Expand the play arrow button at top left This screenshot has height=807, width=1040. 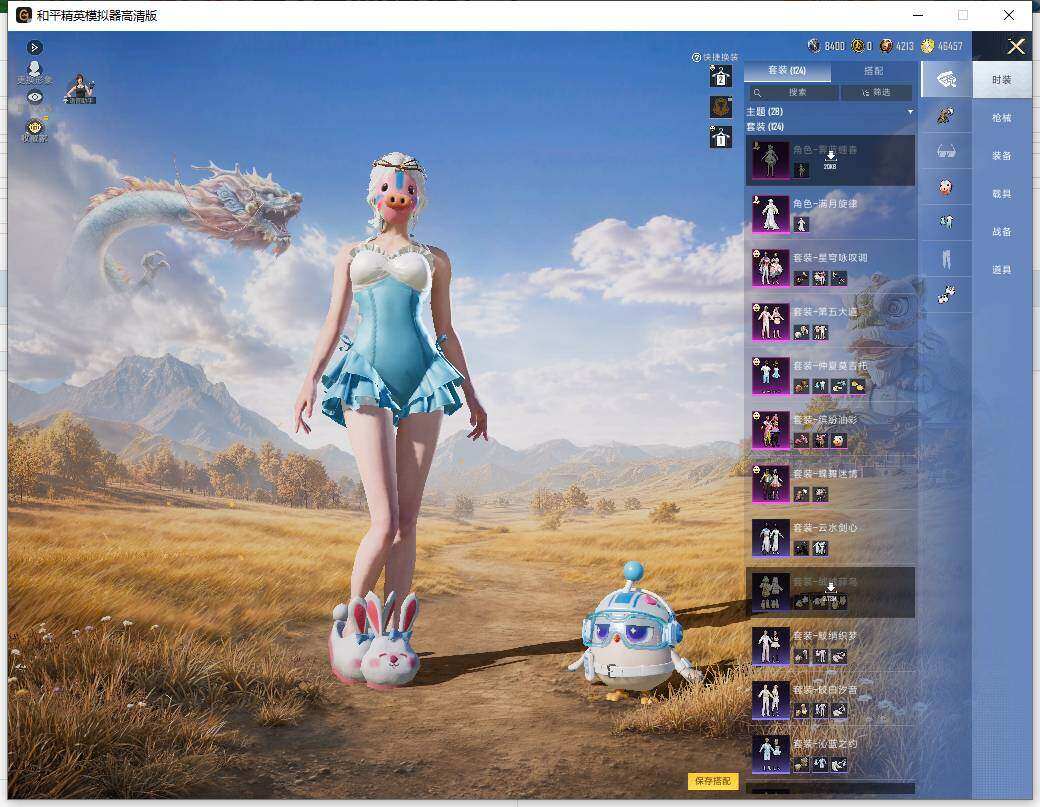pos(34,47)
